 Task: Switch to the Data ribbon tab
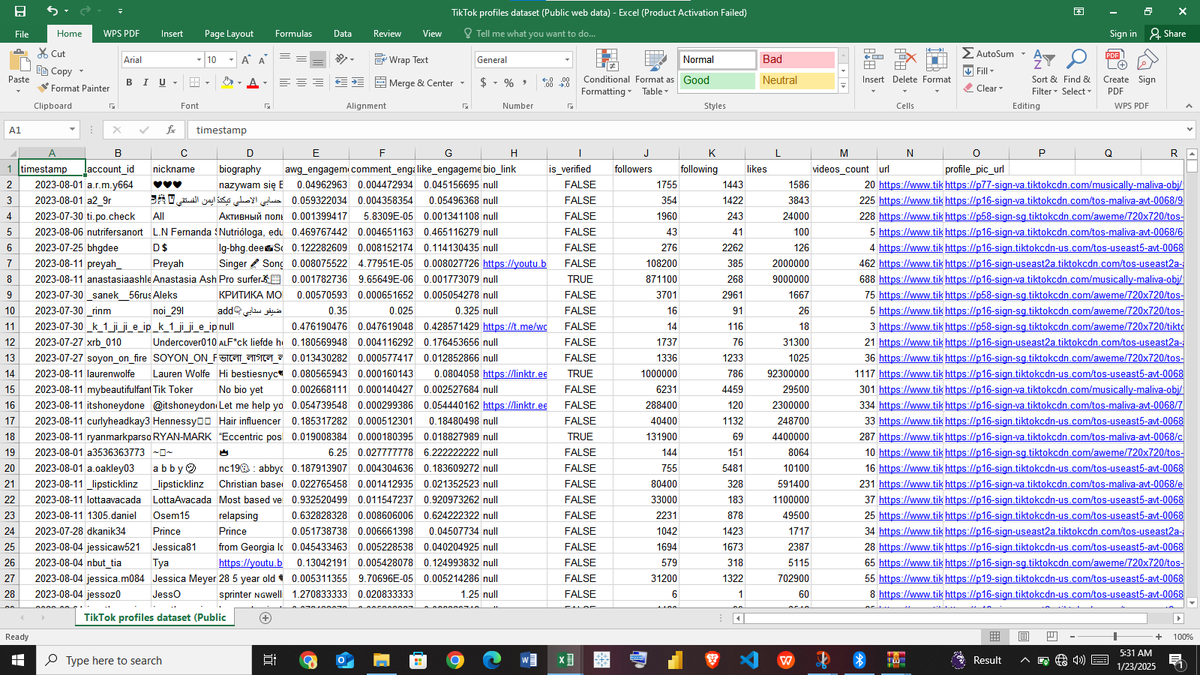click(x=342, y=33)
